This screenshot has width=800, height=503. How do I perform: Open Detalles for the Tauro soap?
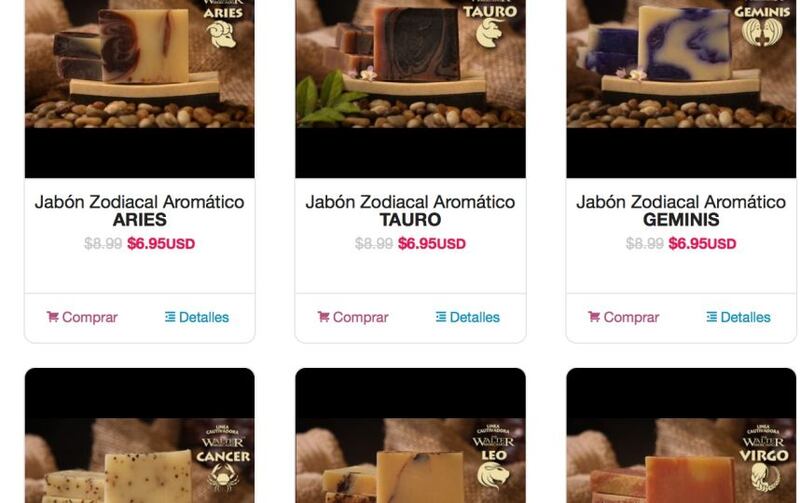click(x=468, y=317)
